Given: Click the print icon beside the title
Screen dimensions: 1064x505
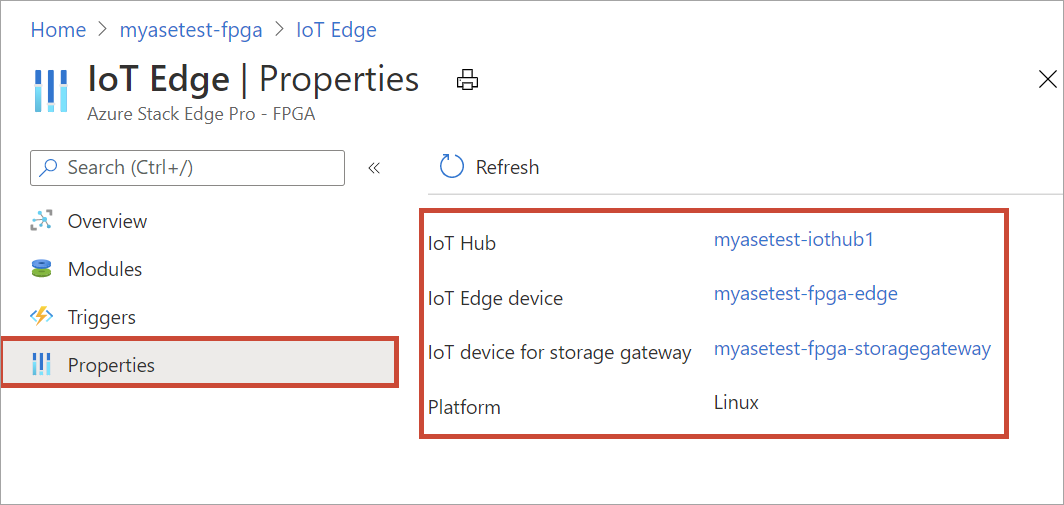Looking at the screenshot, I should (467, 81).
